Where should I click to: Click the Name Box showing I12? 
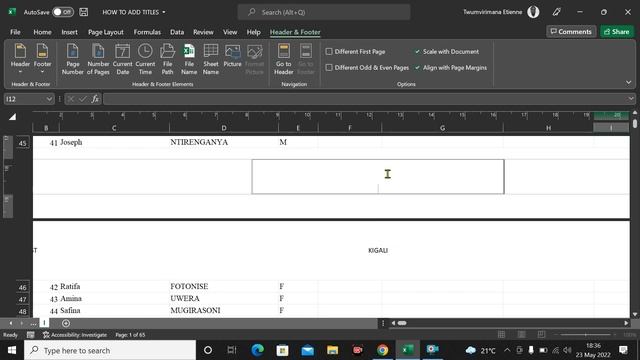click(x=24, y=99)
